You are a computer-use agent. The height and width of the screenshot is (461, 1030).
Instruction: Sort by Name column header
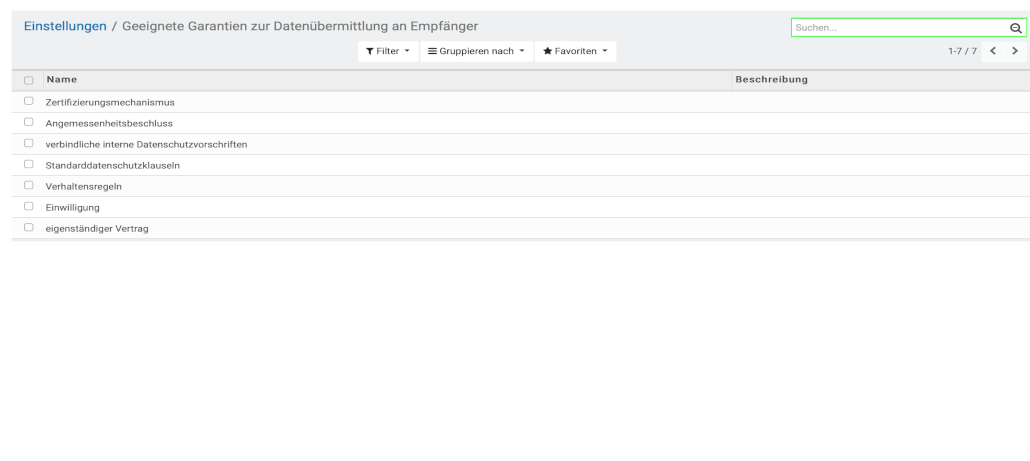62,79
